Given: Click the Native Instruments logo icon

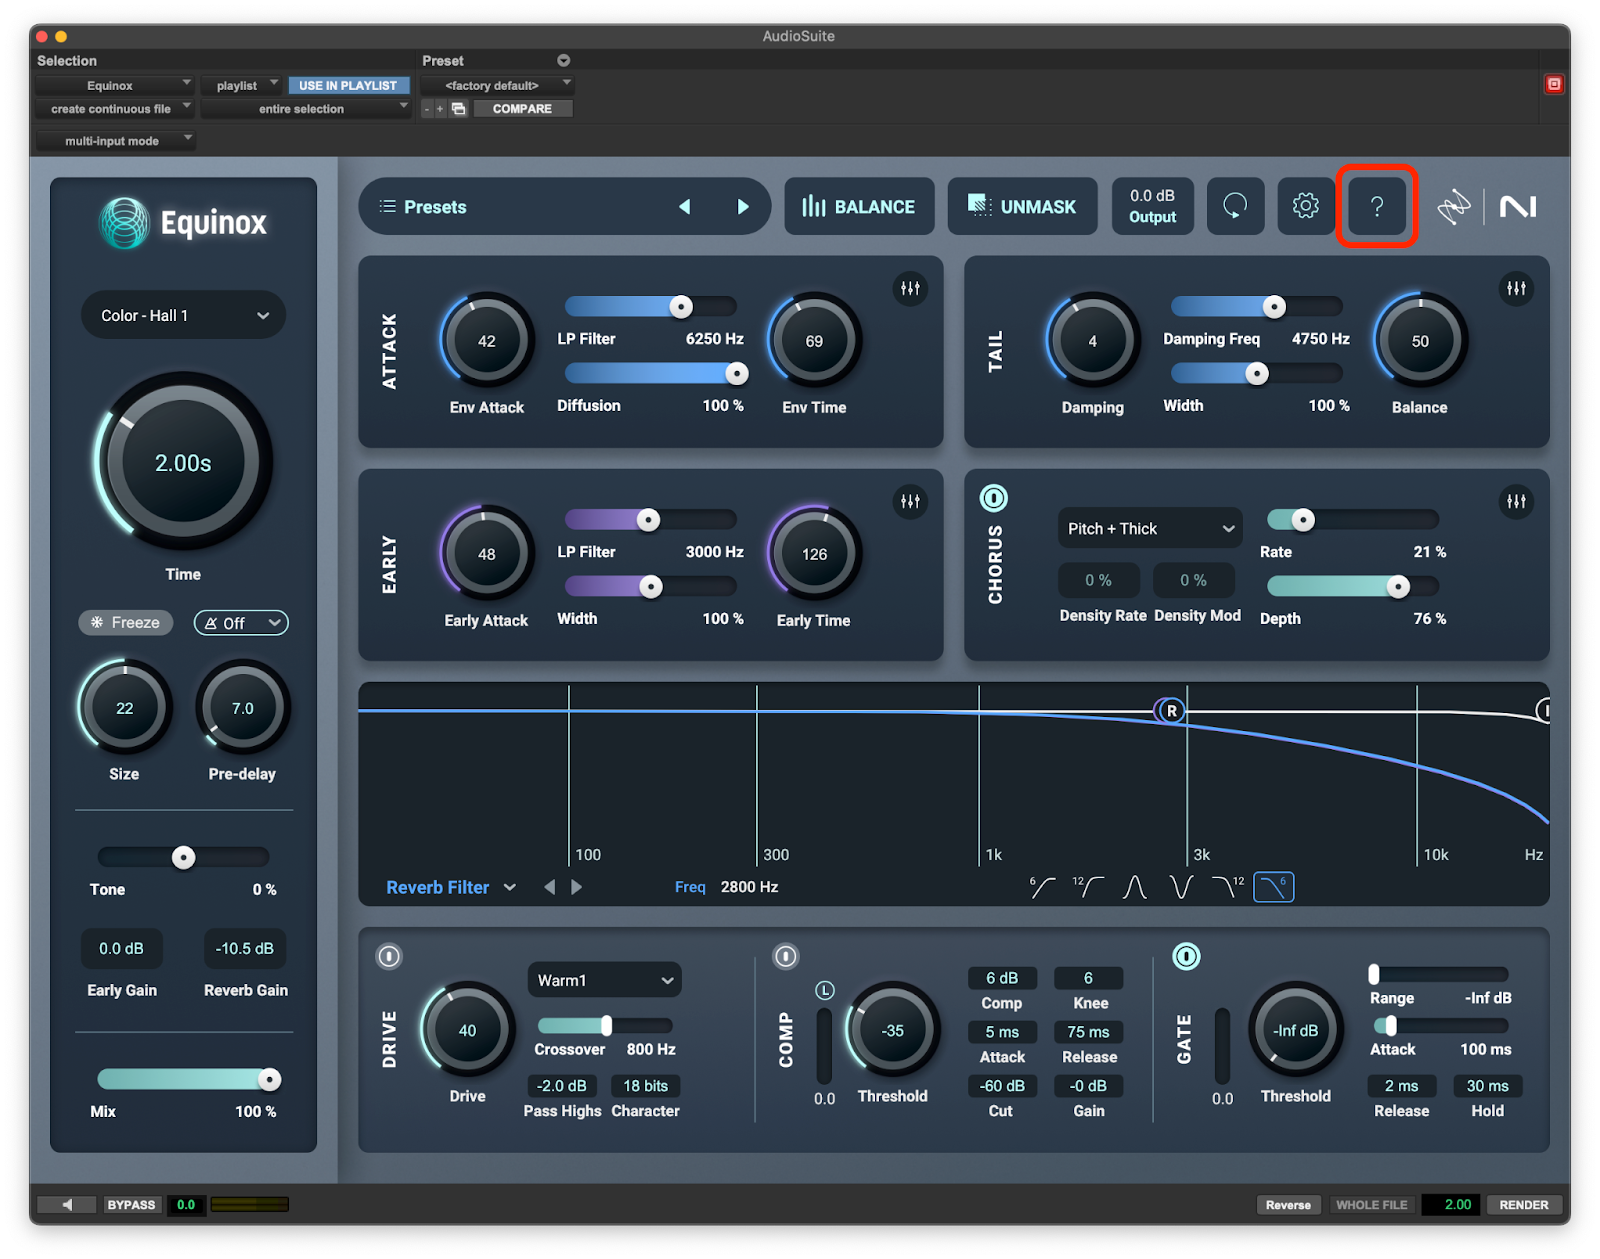Looking at the screenshot, I should 1517,207.
